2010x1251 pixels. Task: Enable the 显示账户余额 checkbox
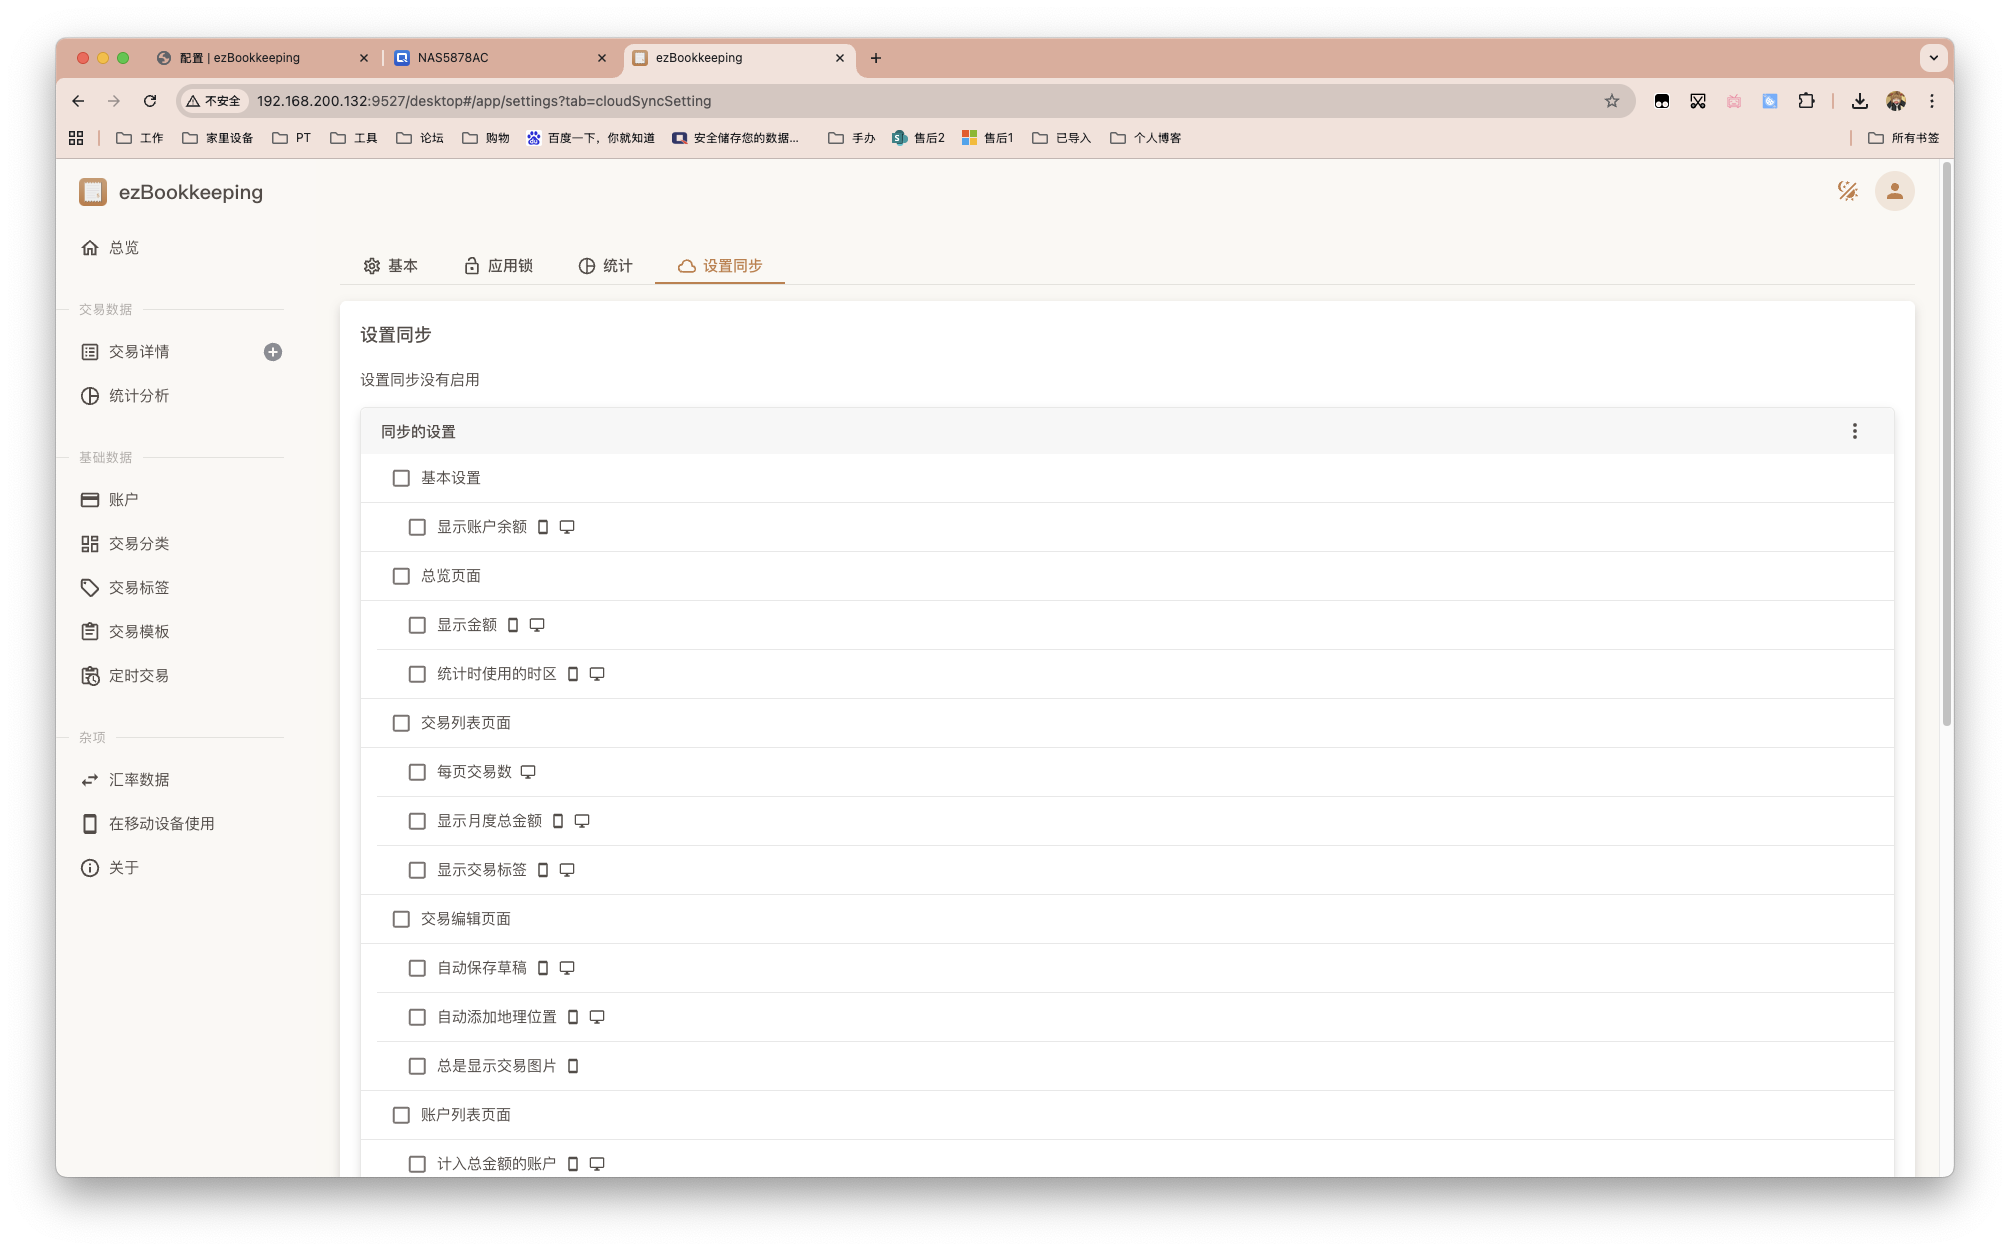417,527
